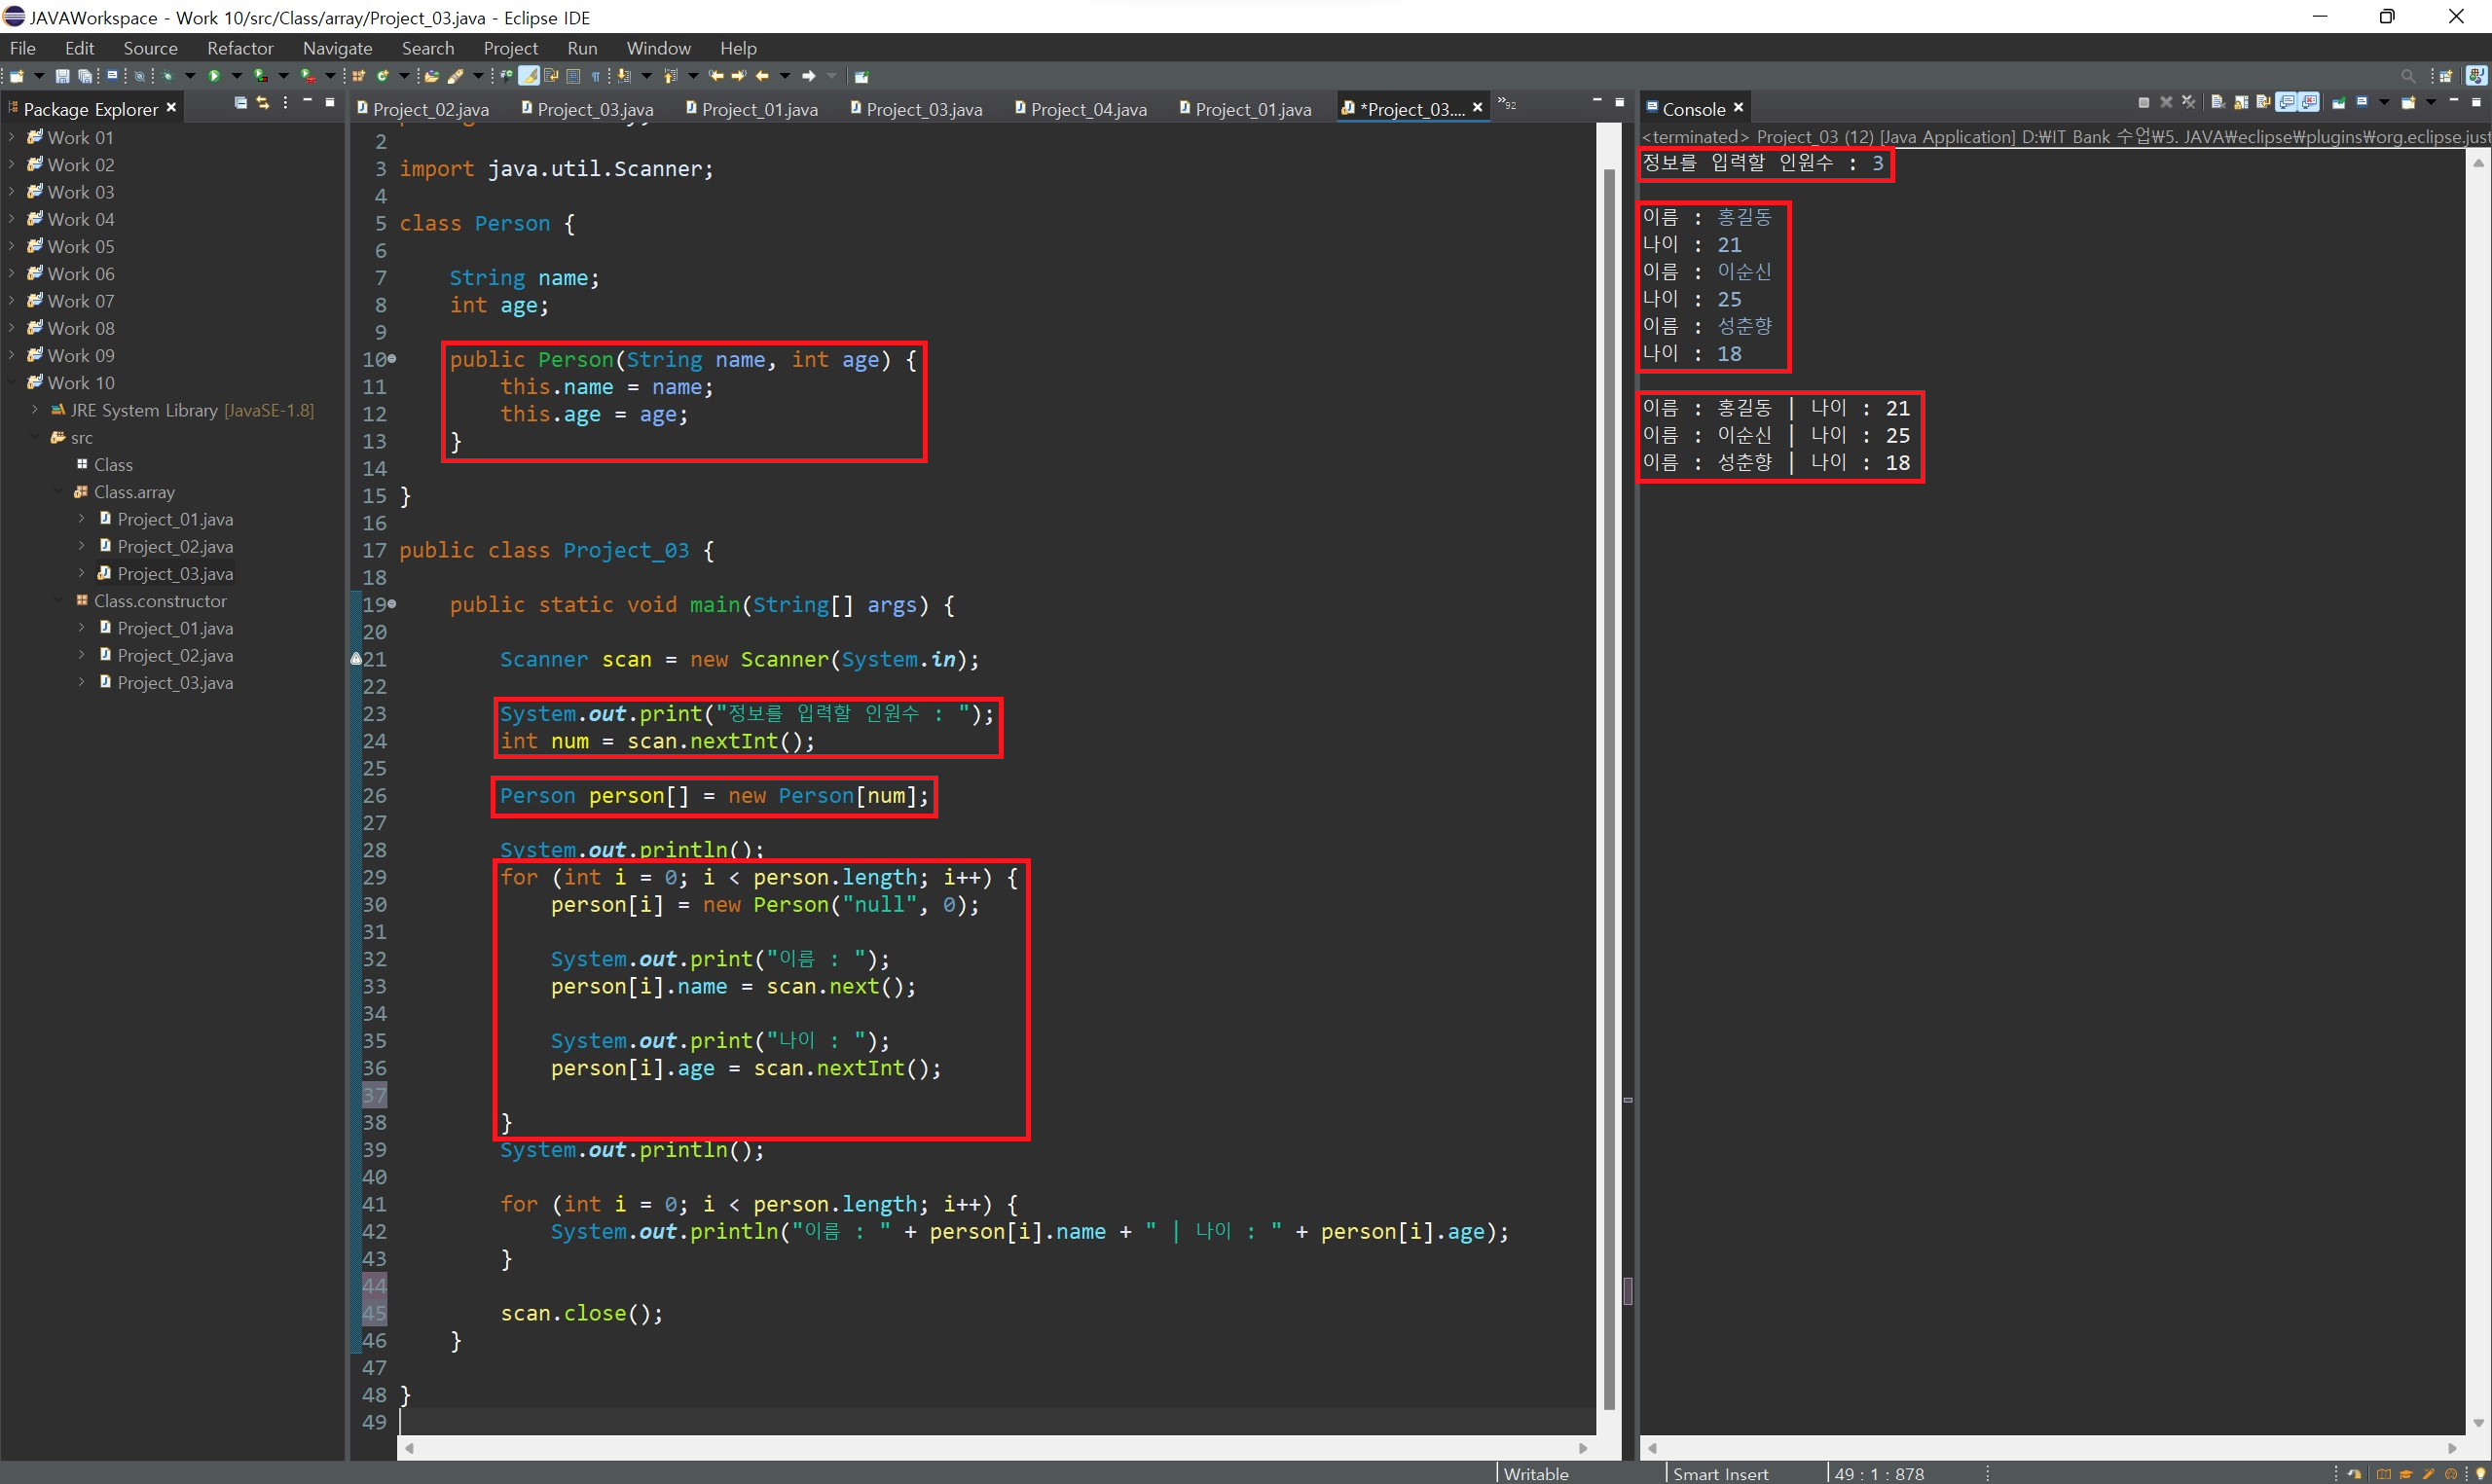The height and width of the screenshot is (1484, 2492).
Task: Click the Debug bug icon
Action: click(168, 76)
